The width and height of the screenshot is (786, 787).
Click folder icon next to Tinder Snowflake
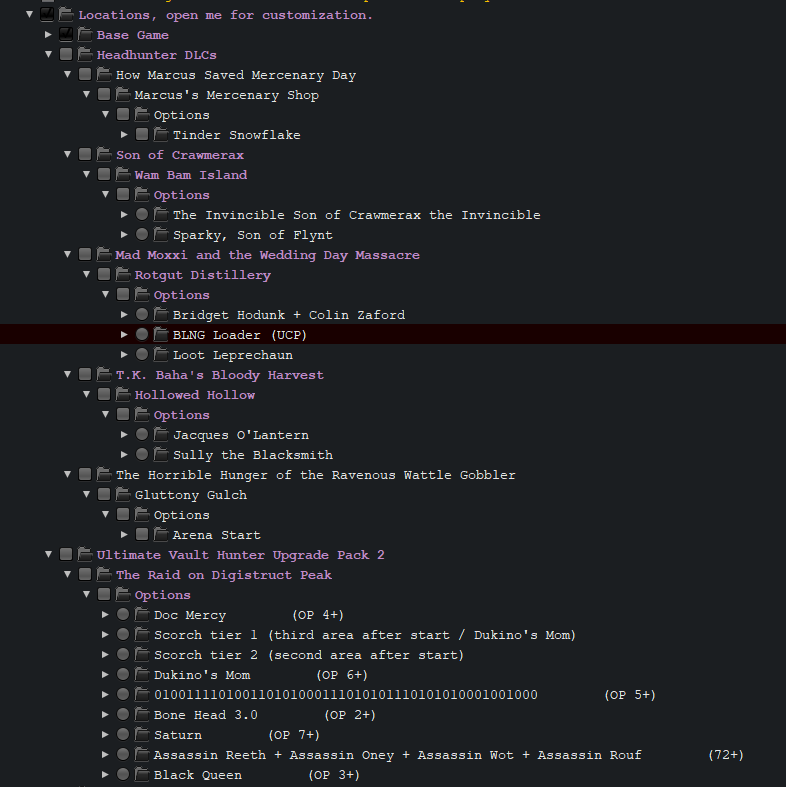161,135
